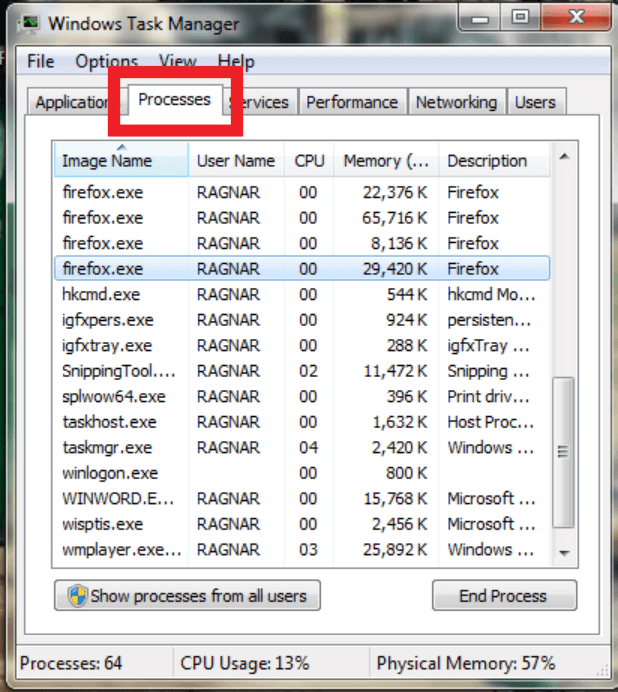Open the Options menu
Screen dimensions: 618x692
pyautogui.click(x=106, y=61)
